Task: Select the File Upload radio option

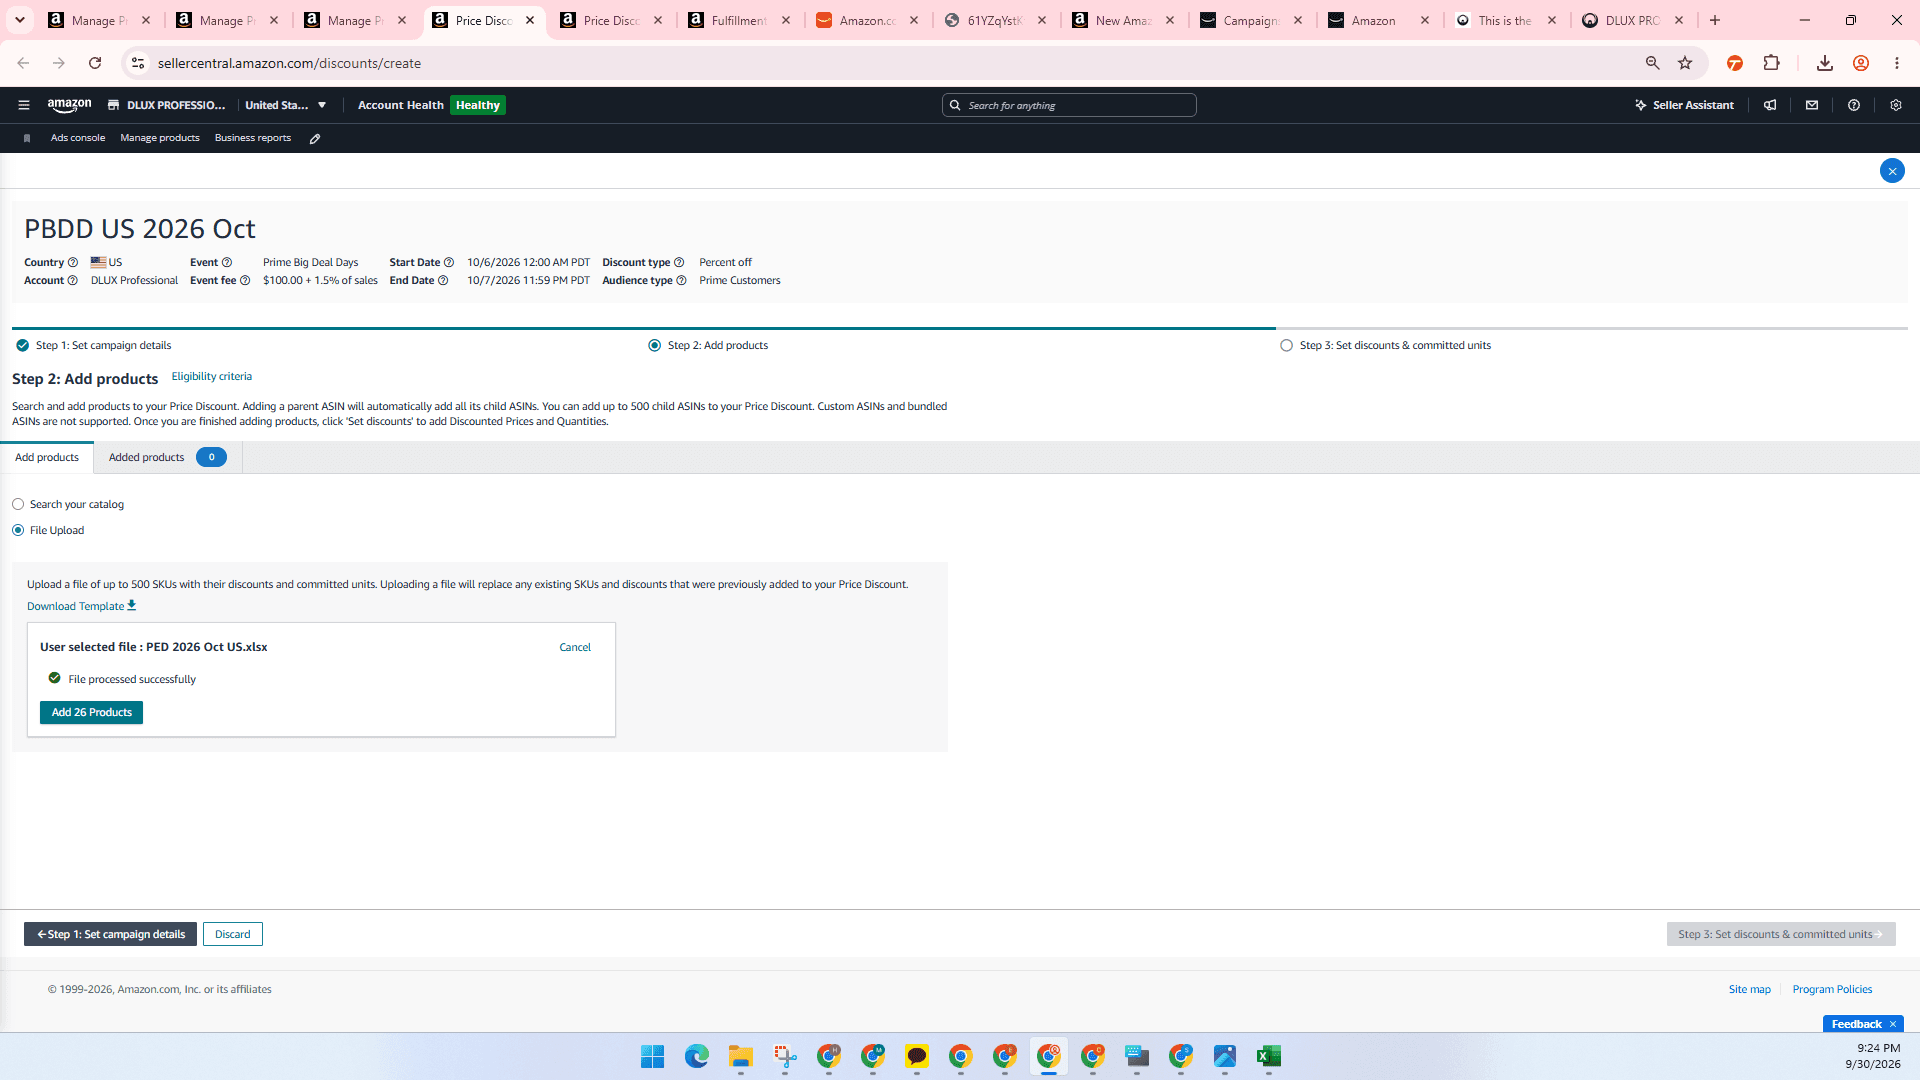Action: click(18, 531)
